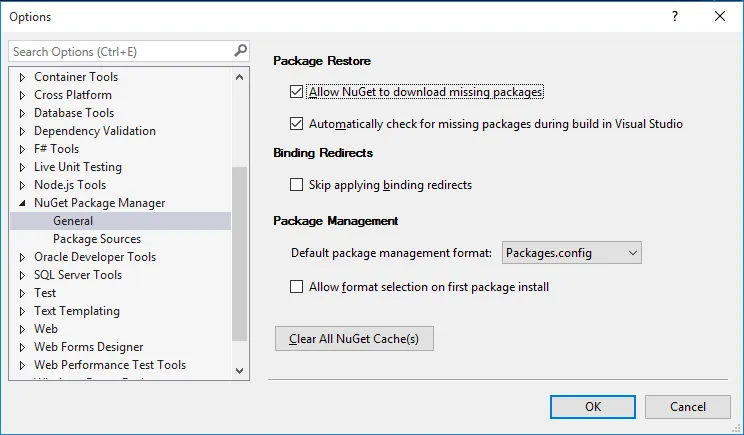Expand the Container Tools node
Viewport: 744px width, 435px height.
pos(23,77)
